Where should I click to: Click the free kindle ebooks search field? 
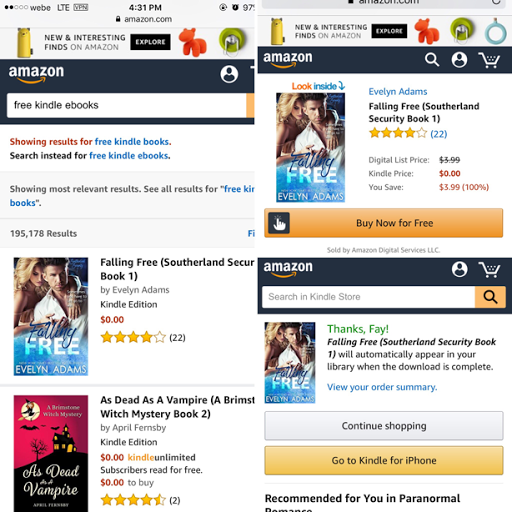(126, 105)
